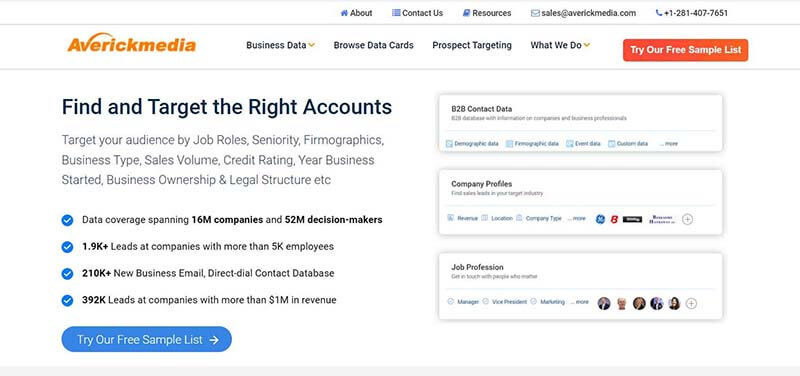
Task: Click the plus icon in Company Profiles
Action: [x=687, y=219]
